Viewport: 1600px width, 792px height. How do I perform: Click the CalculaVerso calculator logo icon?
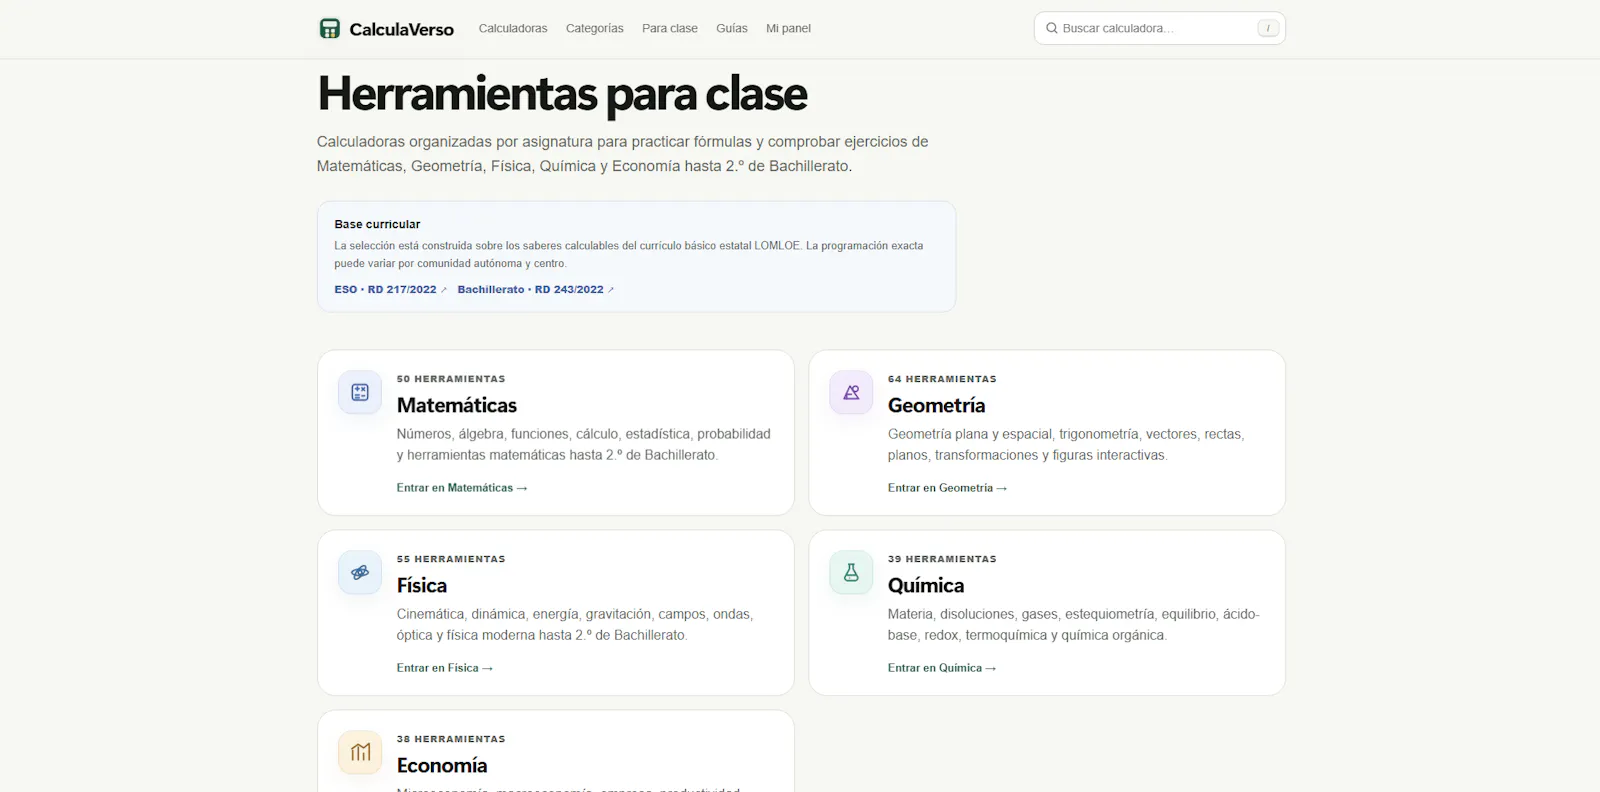click(x=329, y=28)
